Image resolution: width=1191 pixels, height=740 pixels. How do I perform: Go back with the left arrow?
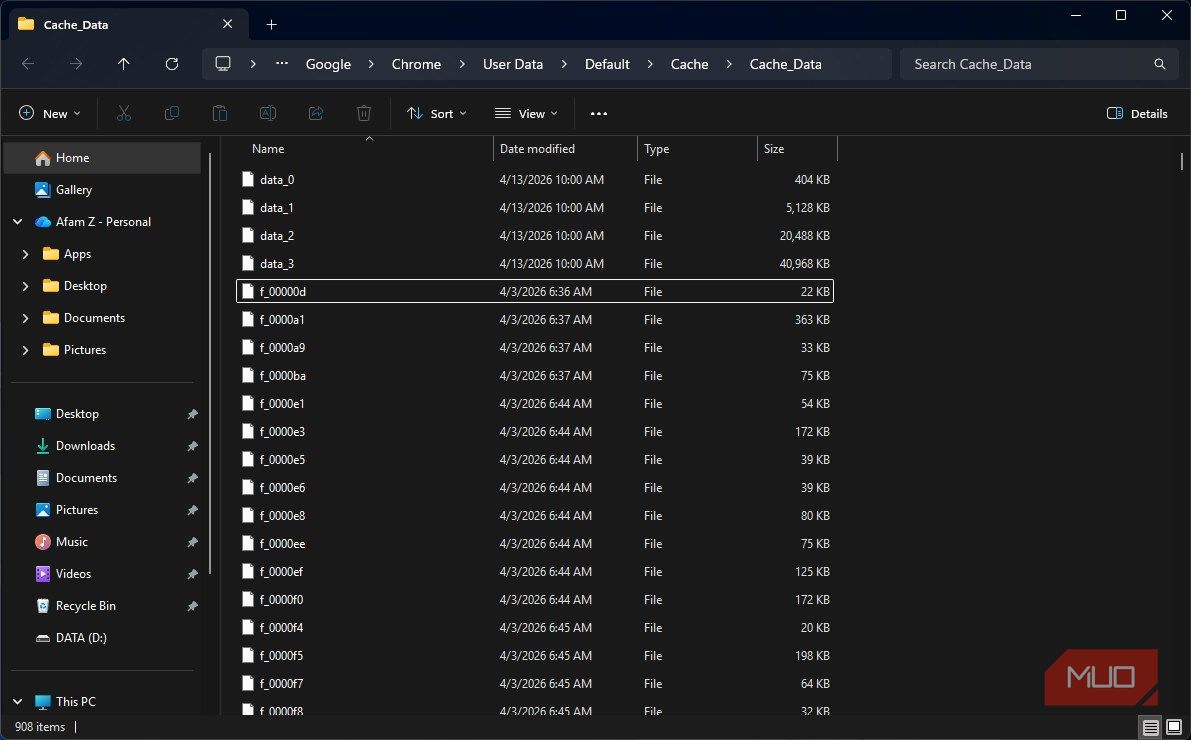tap(28, 64)
